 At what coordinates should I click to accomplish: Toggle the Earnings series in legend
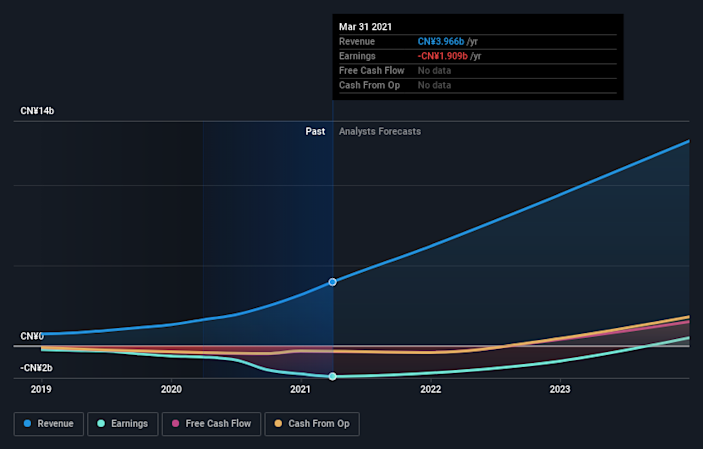[120, 424]
